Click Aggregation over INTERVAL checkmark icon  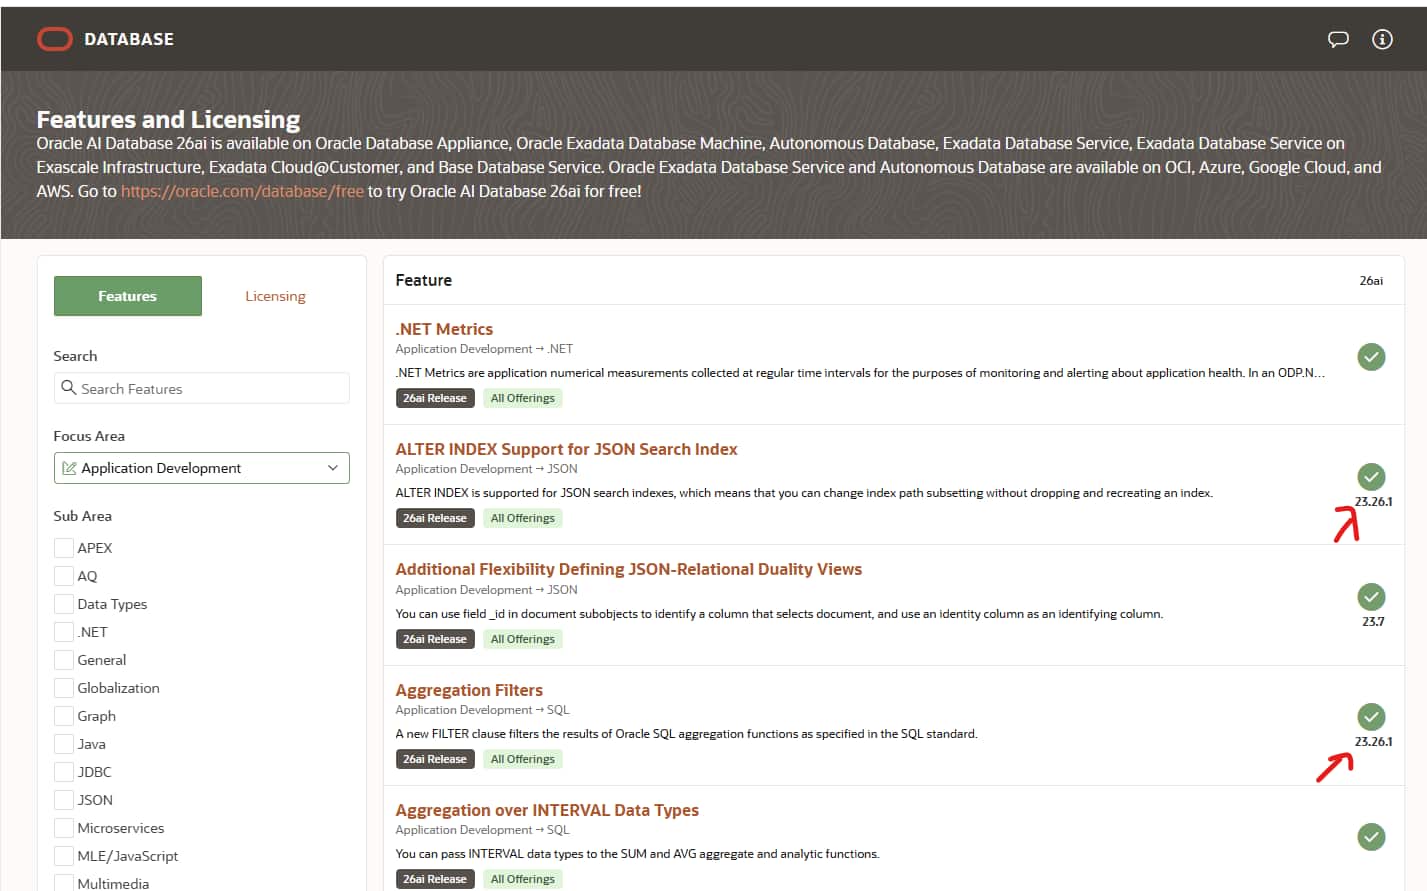pos(1371,837)
